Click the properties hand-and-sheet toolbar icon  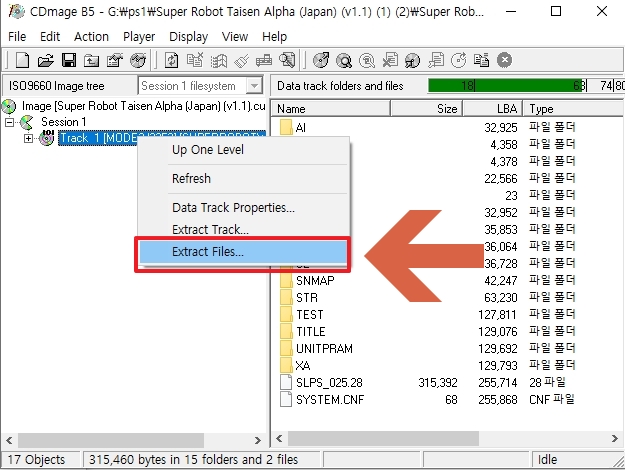pyautogui.click(x=115, y=61)
